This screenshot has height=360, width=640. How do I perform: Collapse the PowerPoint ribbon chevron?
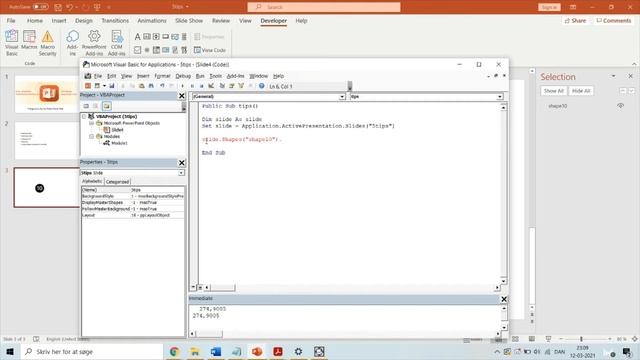634,64
